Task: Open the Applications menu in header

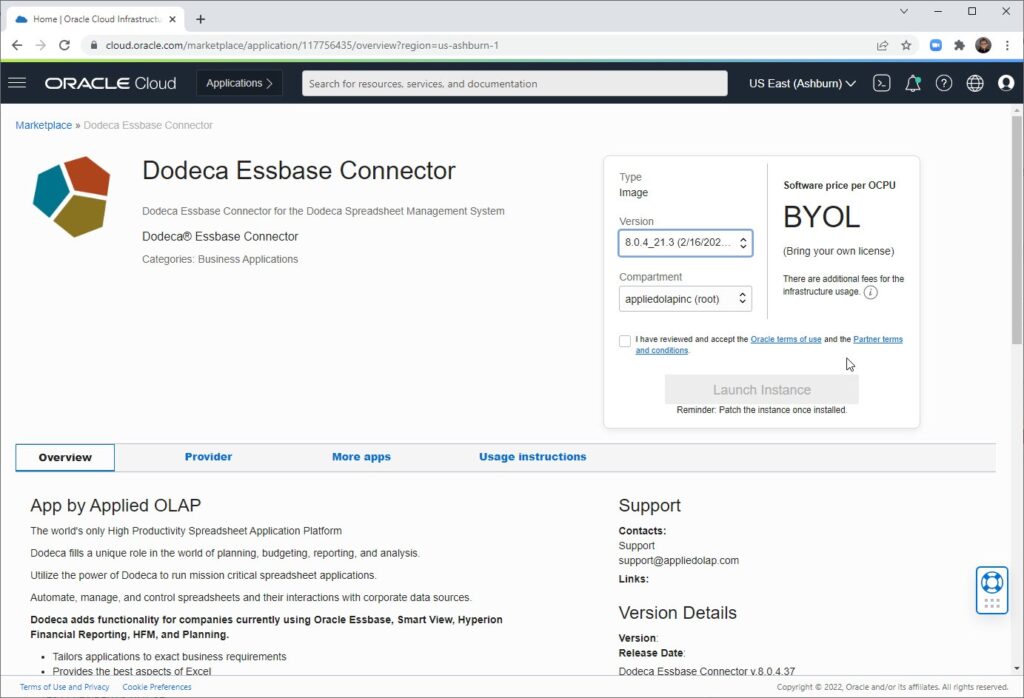Action: click(239, 83)
